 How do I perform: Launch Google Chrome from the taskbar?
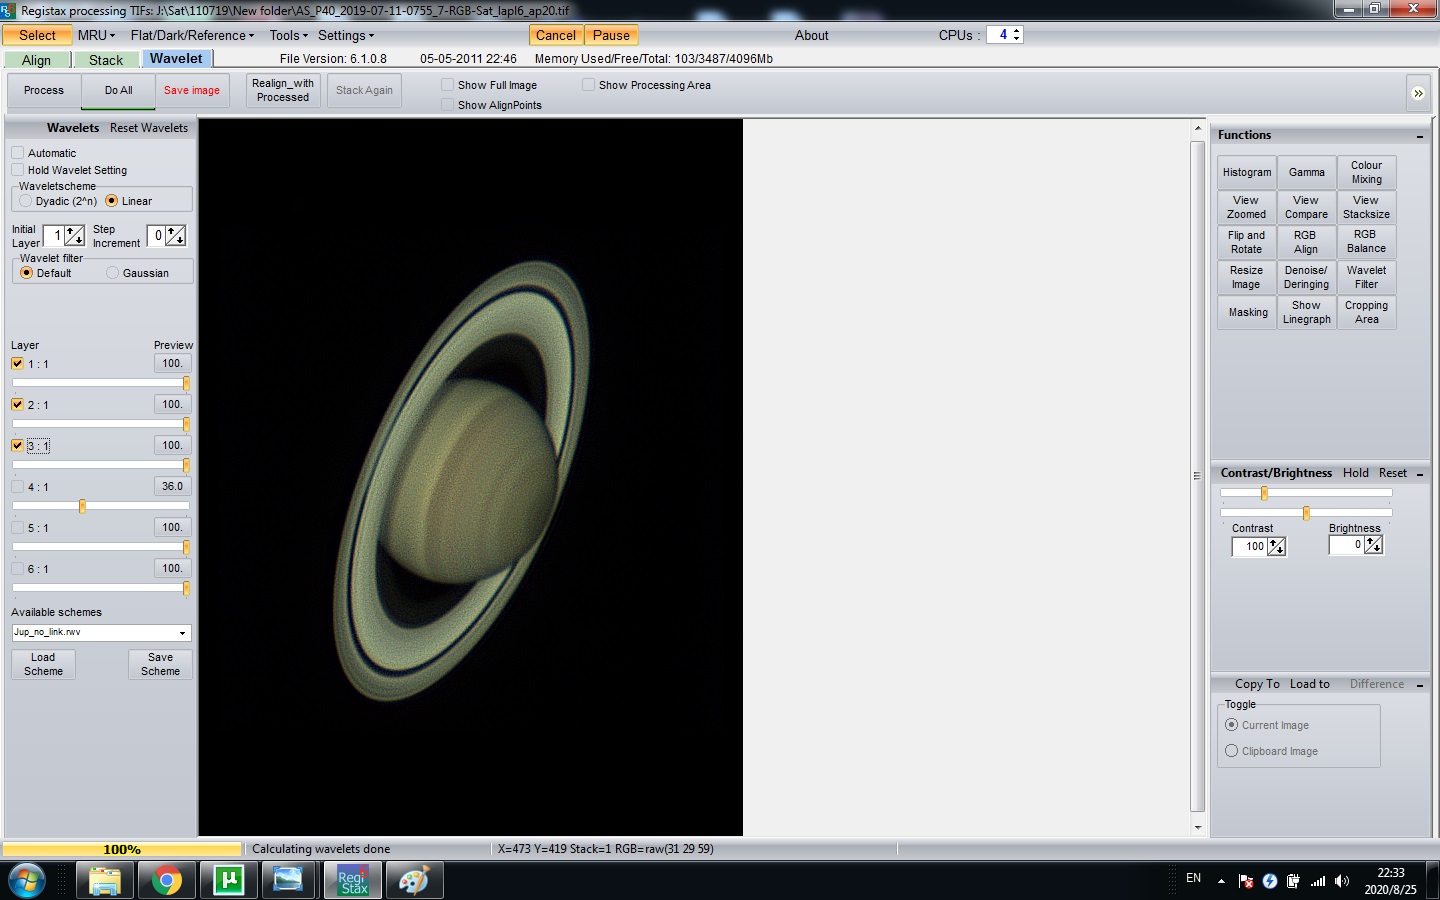click(x=167, y=881)
